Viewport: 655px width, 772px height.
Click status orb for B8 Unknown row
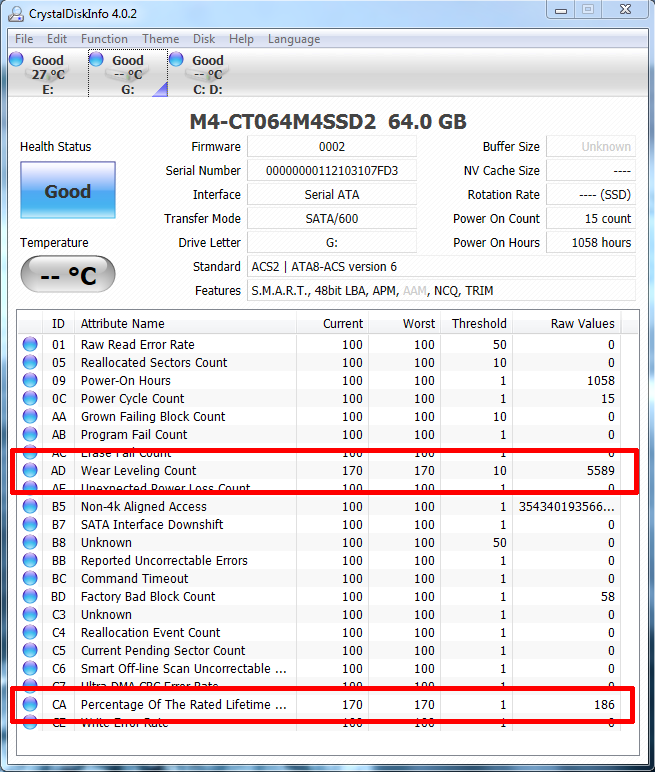30,542
